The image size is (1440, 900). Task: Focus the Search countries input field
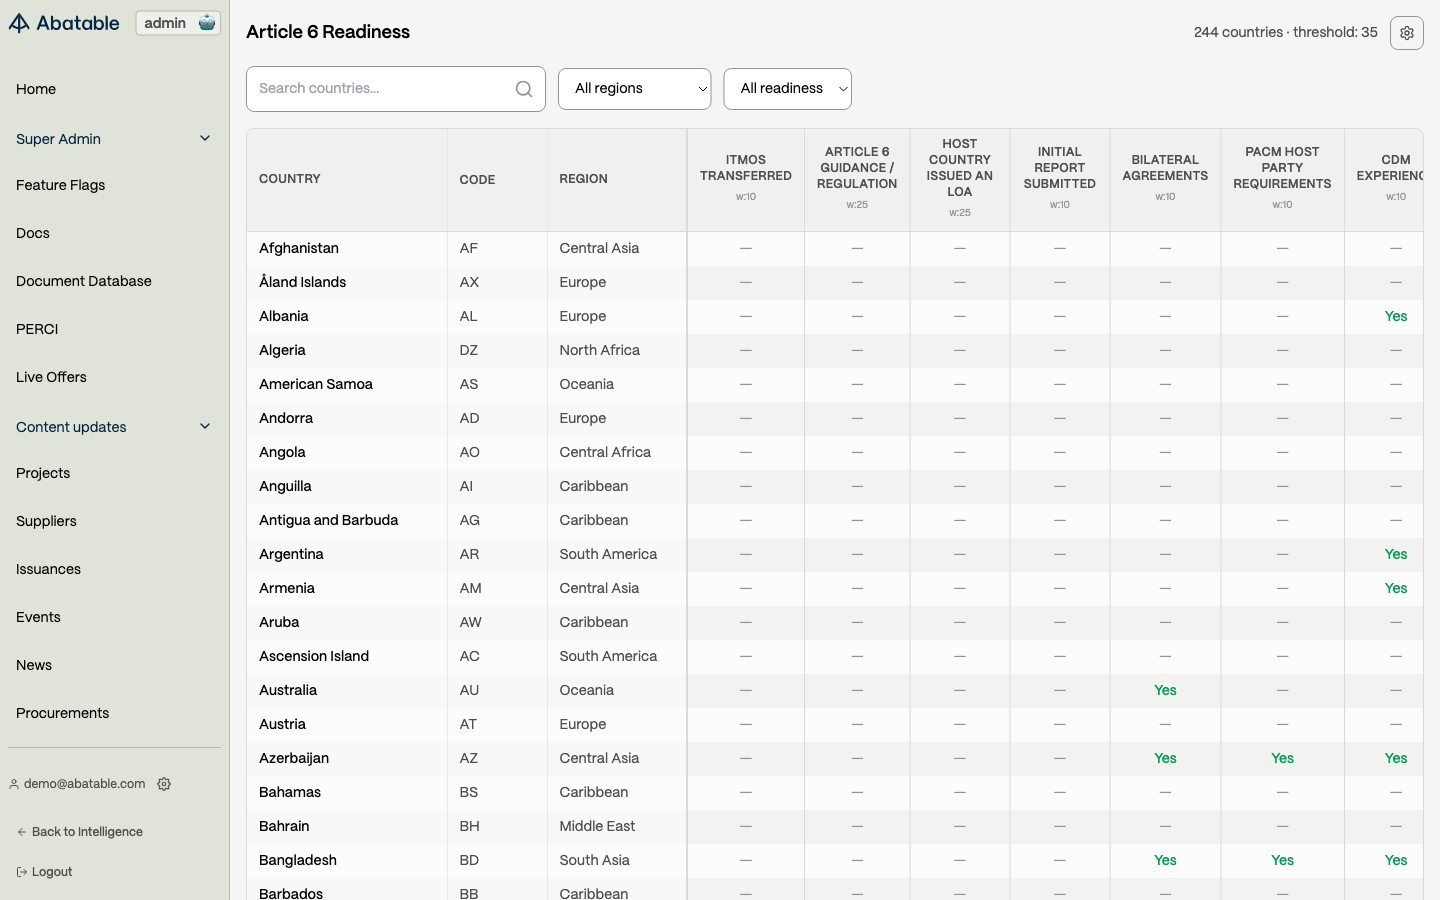[380, 89]
